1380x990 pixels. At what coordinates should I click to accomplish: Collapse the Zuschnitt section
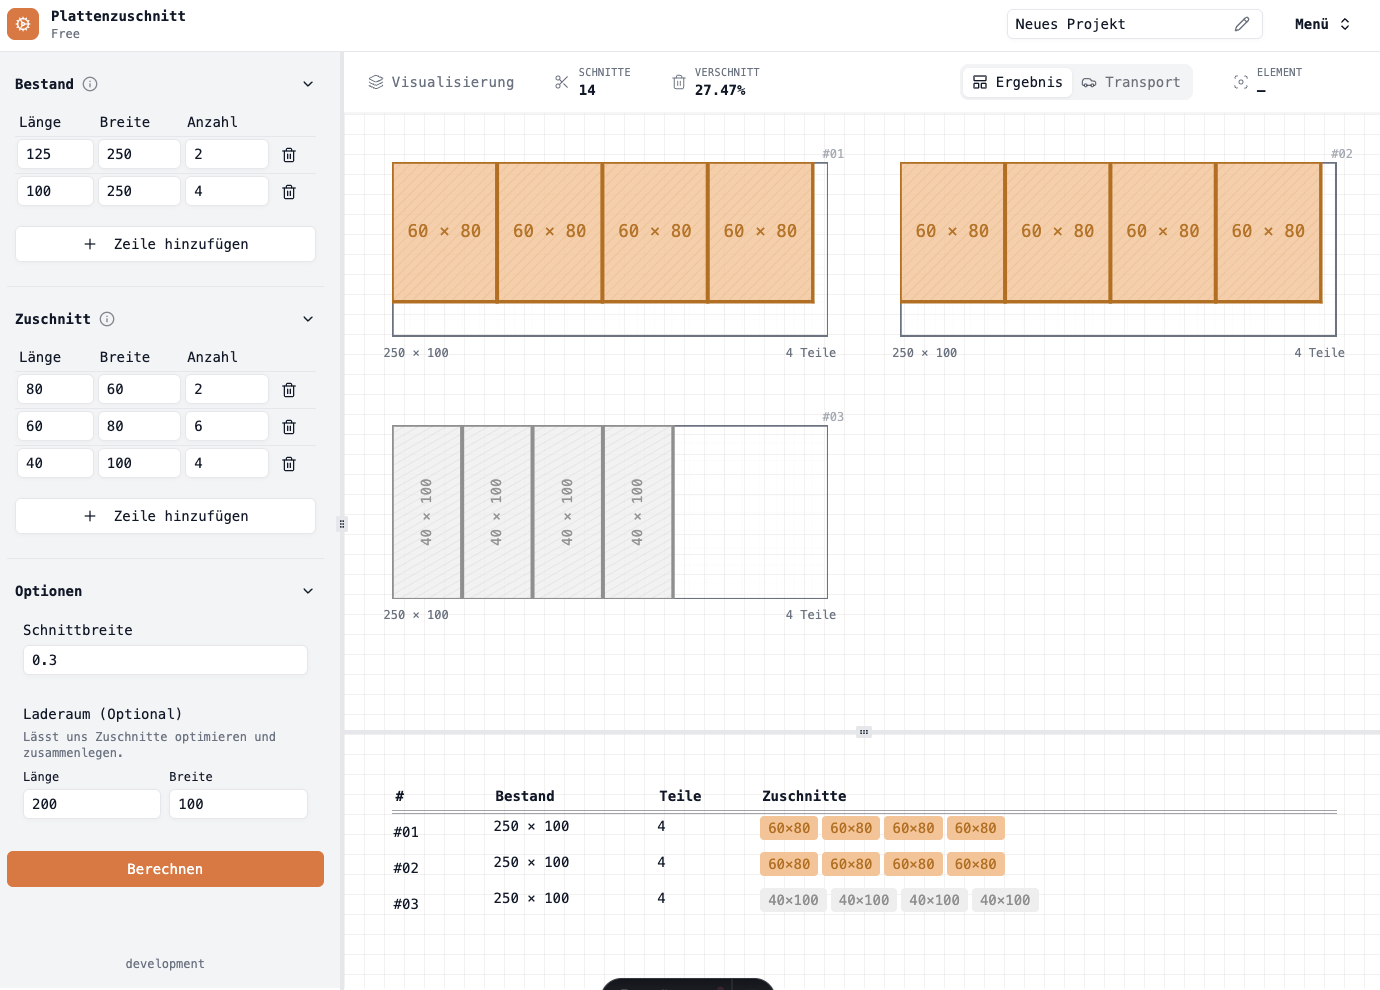(x=308, y=319)
